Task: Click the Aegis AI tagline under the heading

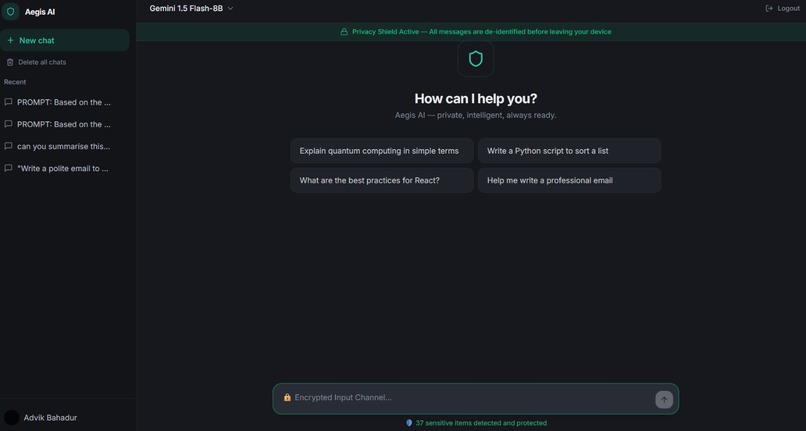Action: 475,115
